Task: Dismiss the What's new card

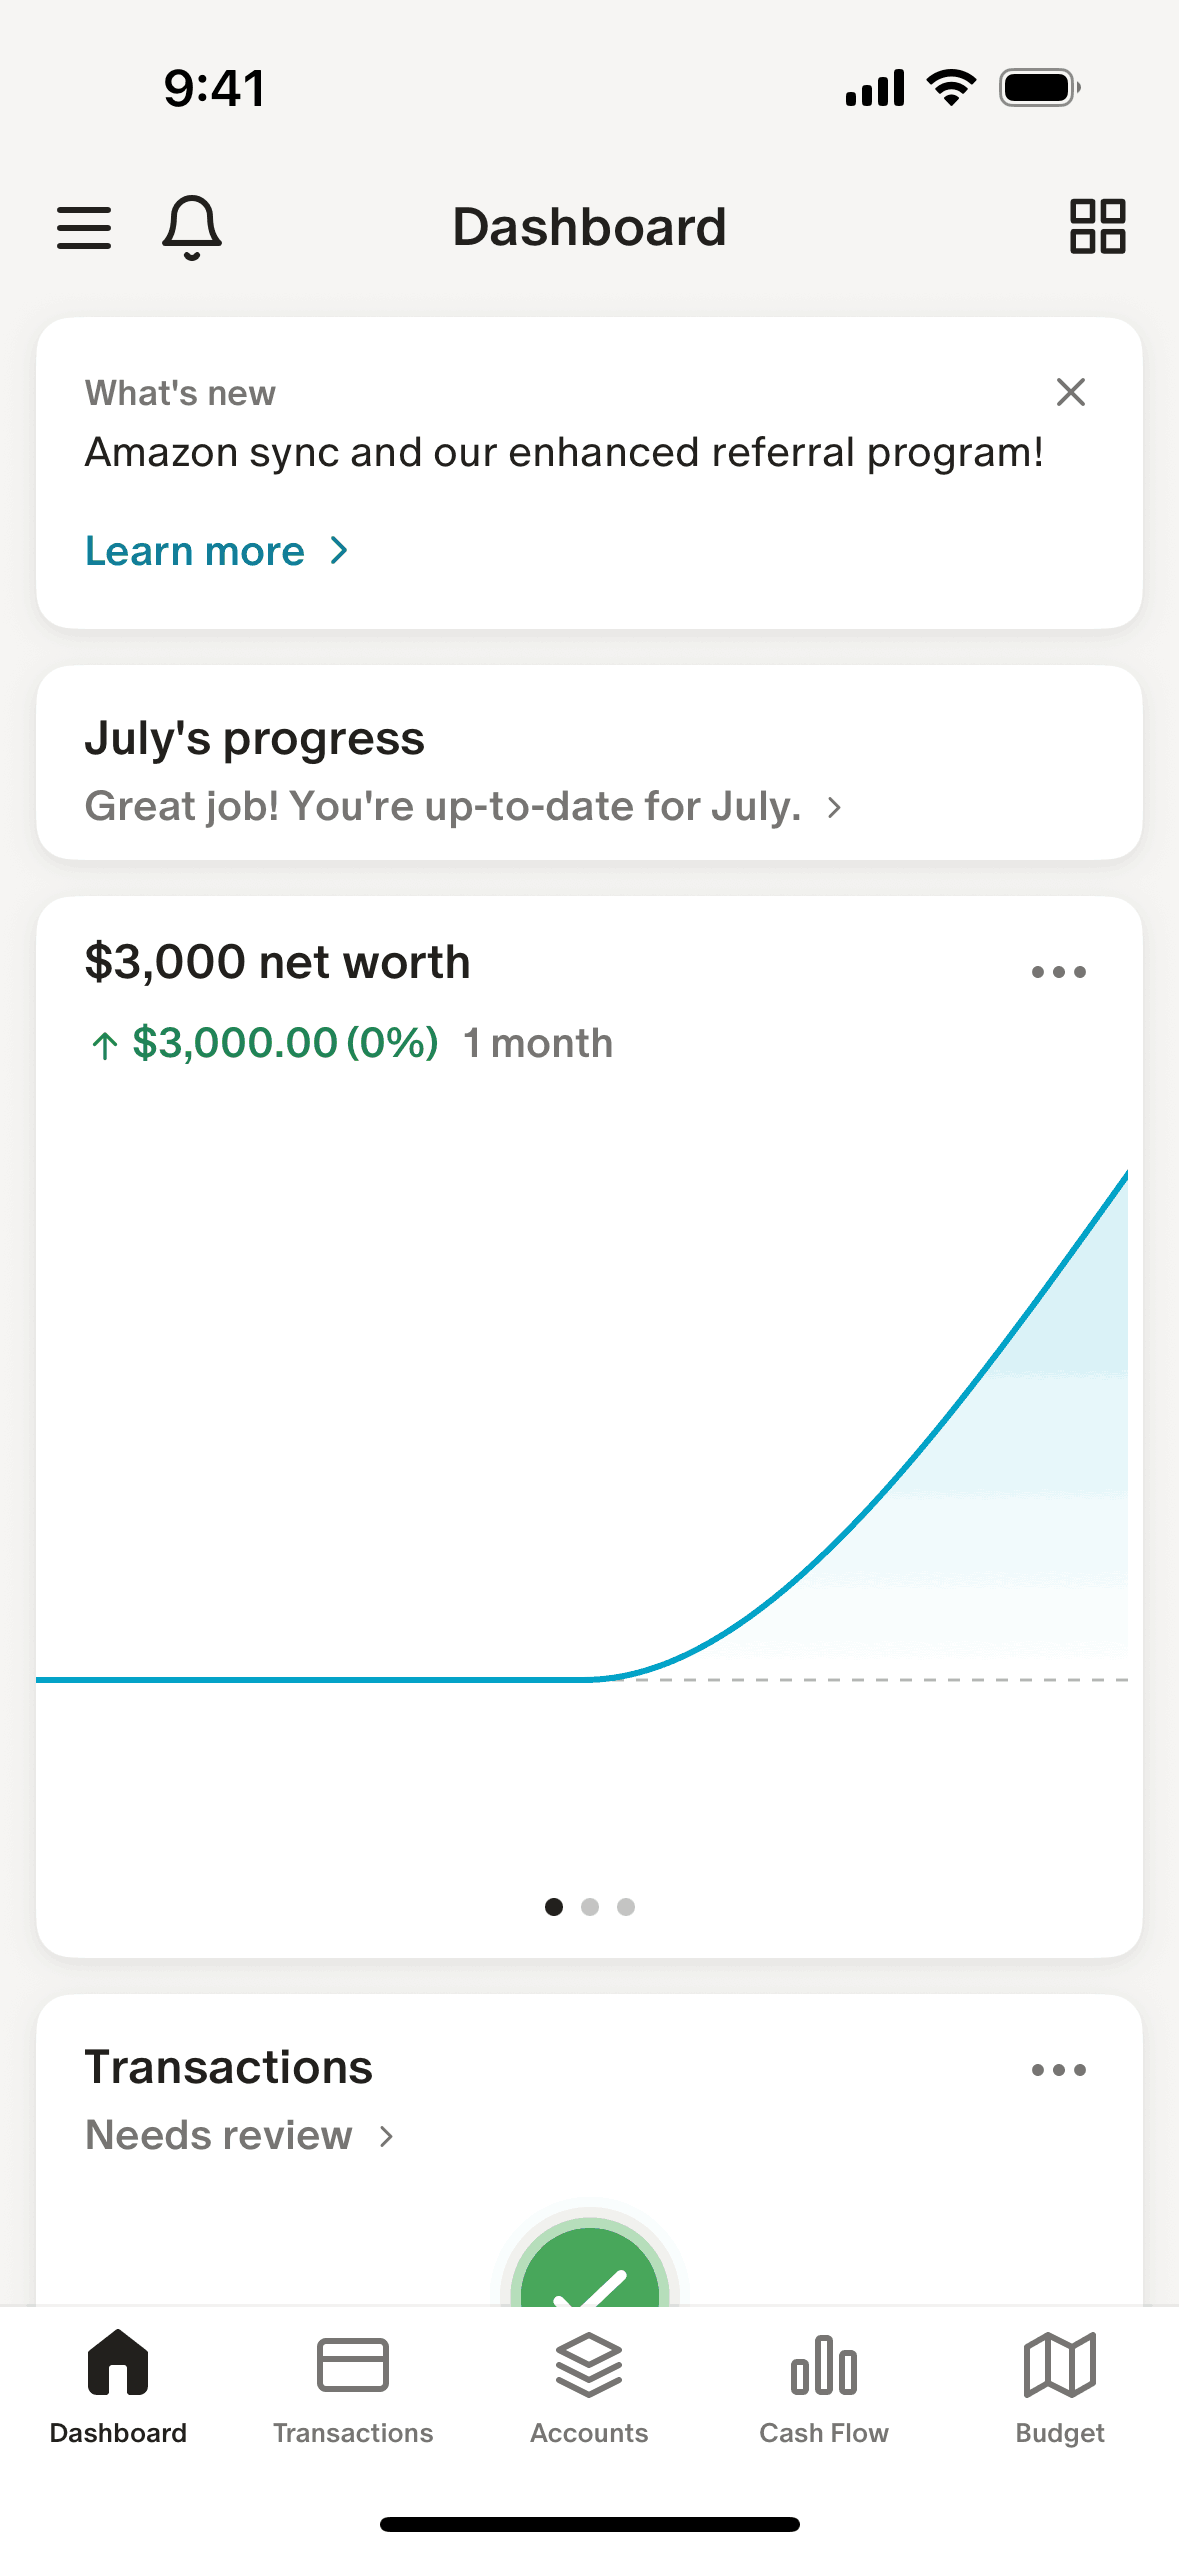Action: tap(1070, 392)
